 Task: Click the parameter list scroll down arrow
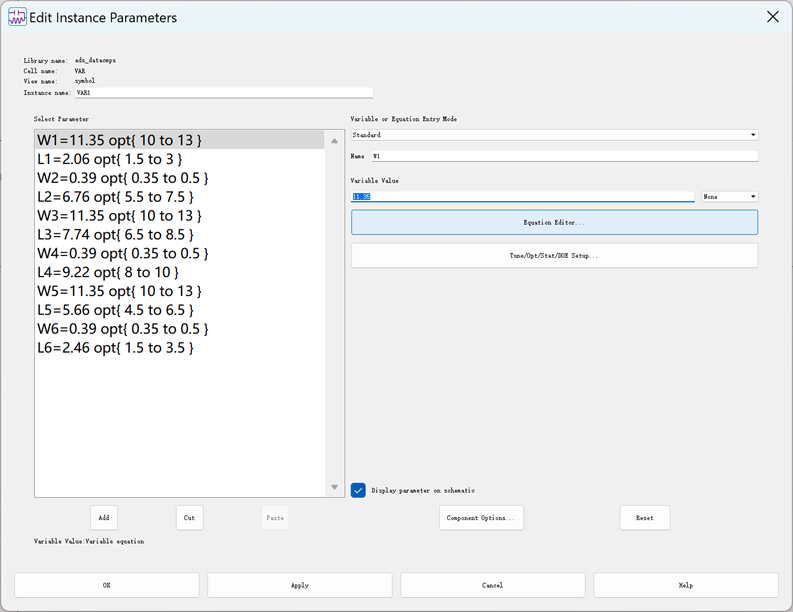(334, 487)
